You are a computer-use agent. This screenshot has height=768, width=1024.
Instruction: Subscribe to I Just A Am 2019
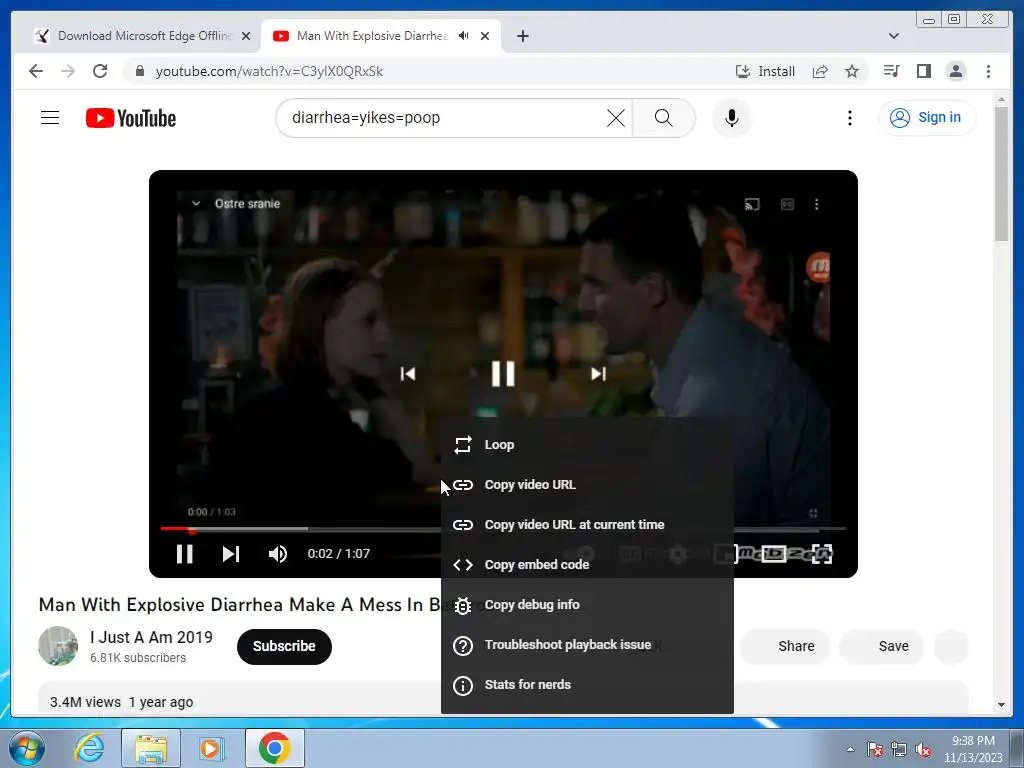[x=284, y=647]
